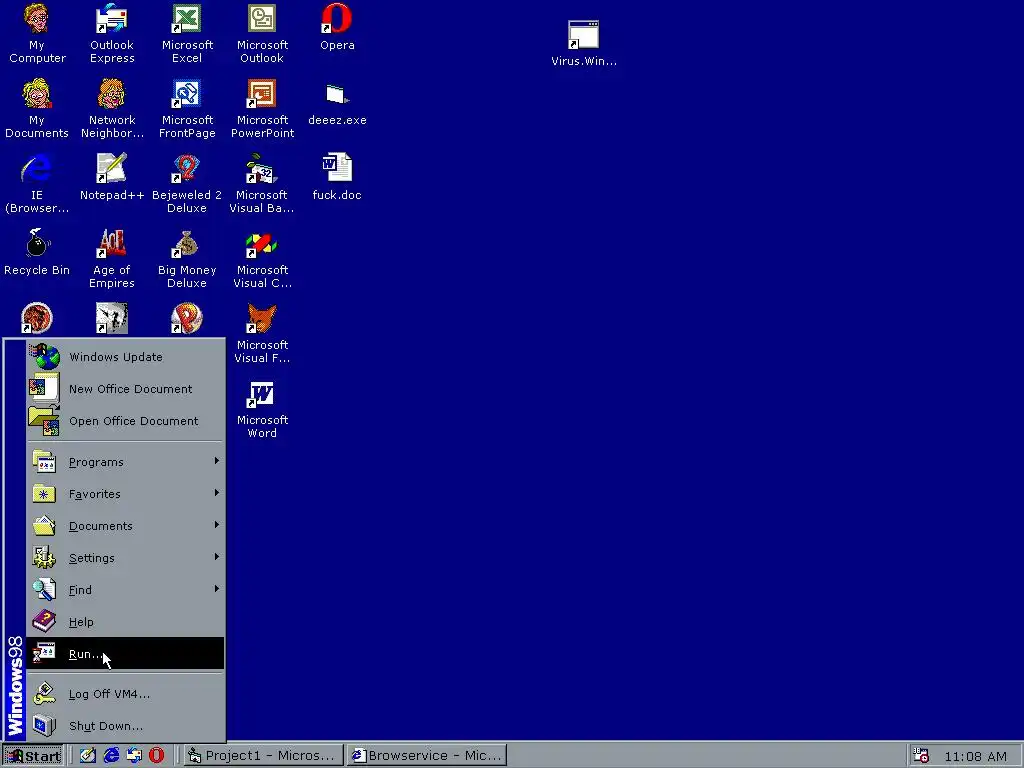The image size is (1024, 768).
Task: Choose Windows Update in the Start menu
Action: [x=125, y=357]
